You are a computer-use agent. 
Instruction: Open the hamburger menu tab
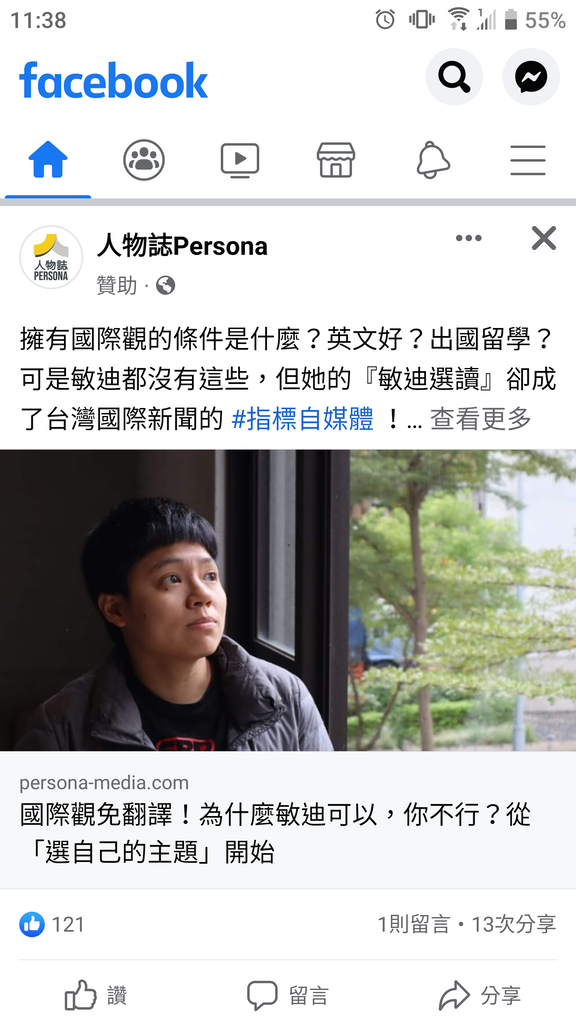pyautogui.click(x=528, y=160)
